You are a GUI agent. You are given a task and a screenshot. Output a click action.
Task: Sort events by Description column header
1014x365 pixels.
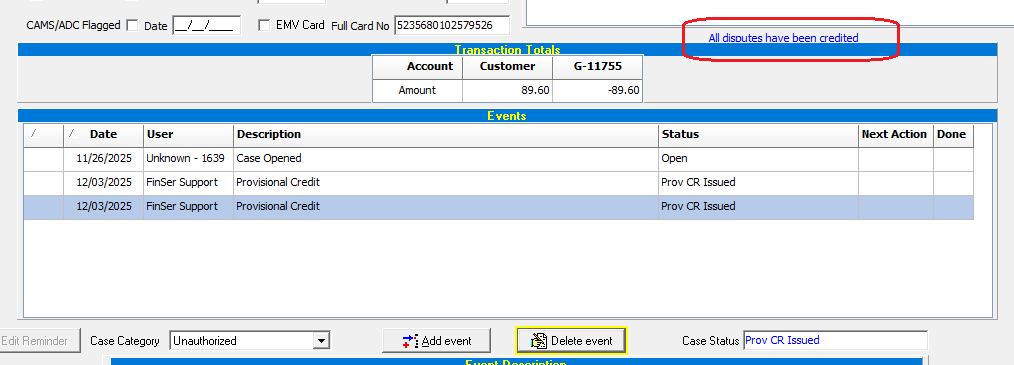coord(446,135)
